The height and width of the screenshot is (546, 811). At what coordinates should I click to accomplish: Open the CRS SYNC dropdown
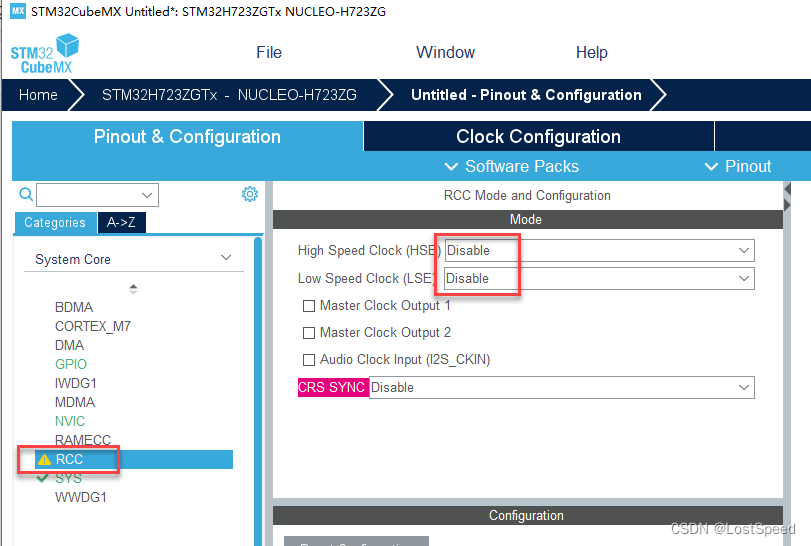tap(562, 388)
